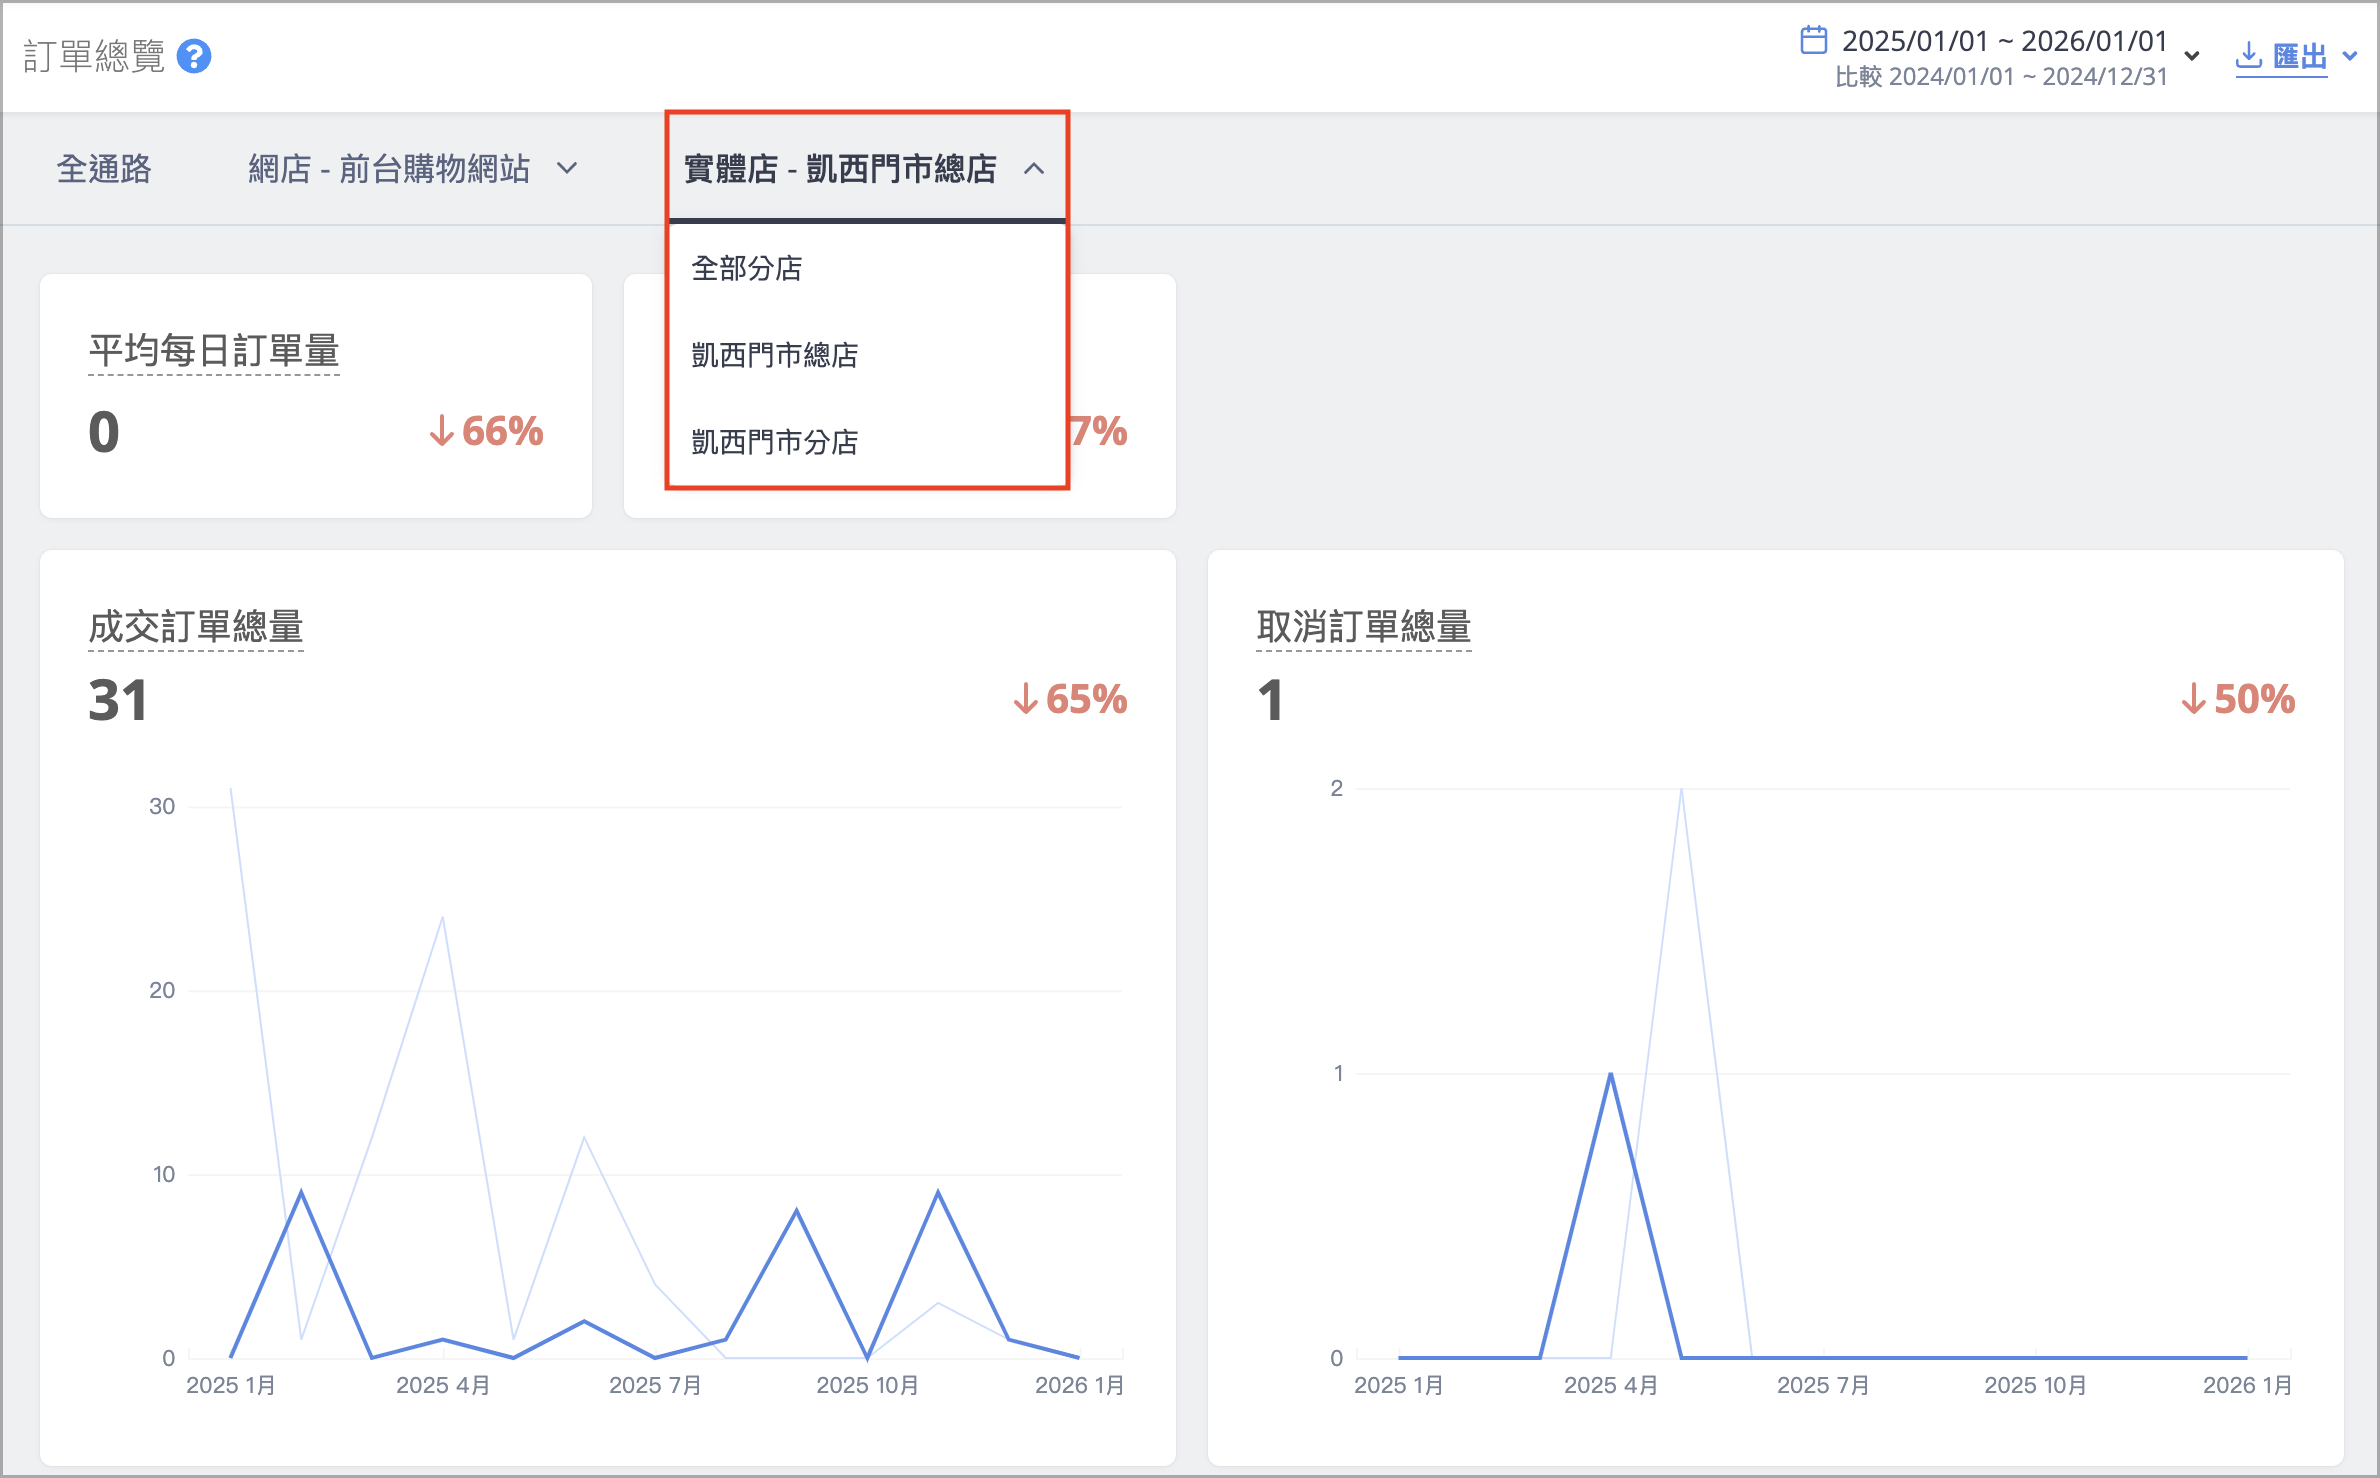The height and width of the screenshot is (1478, 2380).
Task: Collapse the 實體店 - 凱西門市總店 chevron
Action: (1034, 168)
